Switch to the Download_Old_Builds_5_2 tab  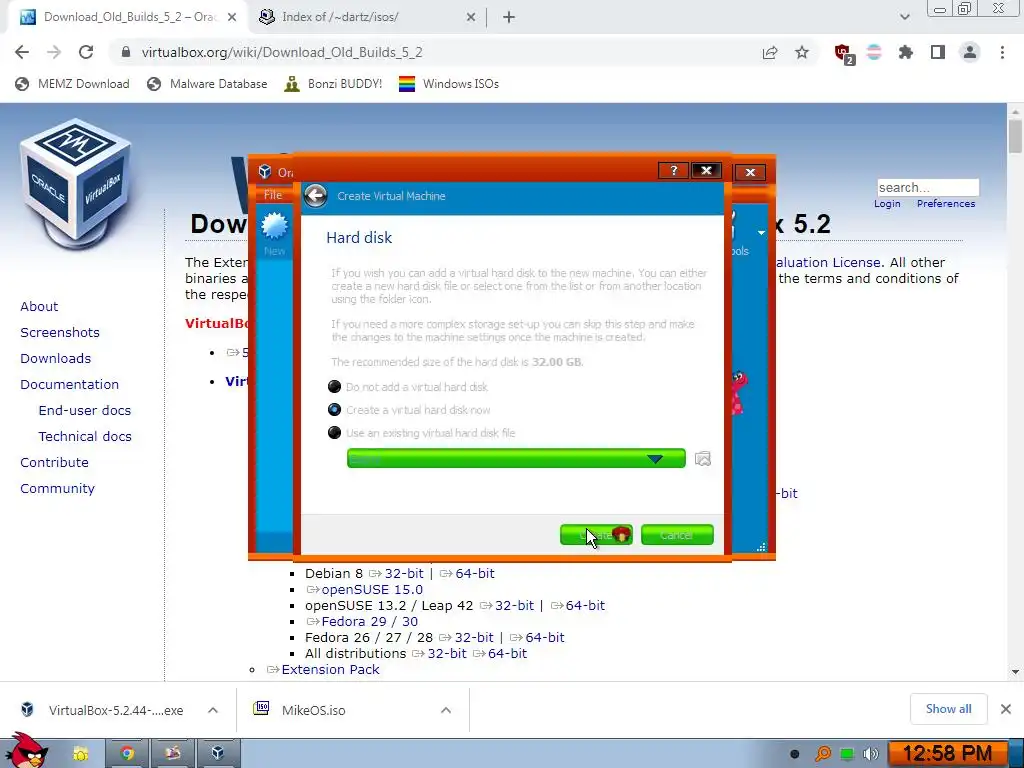127,17
